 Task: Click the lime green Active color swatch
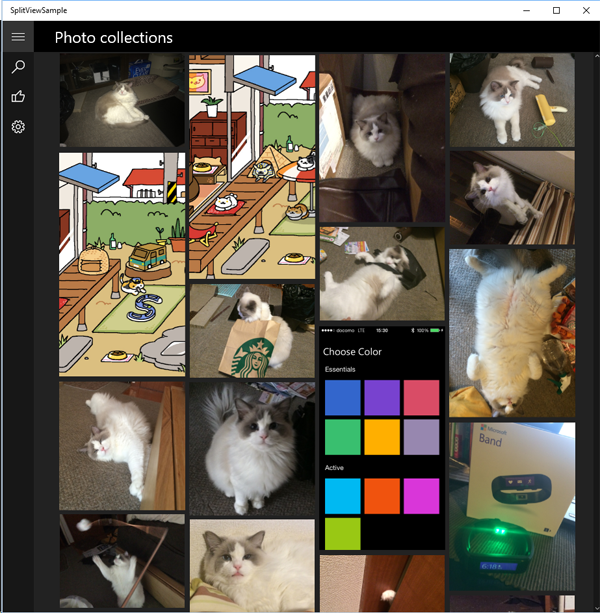pos(343,534)
